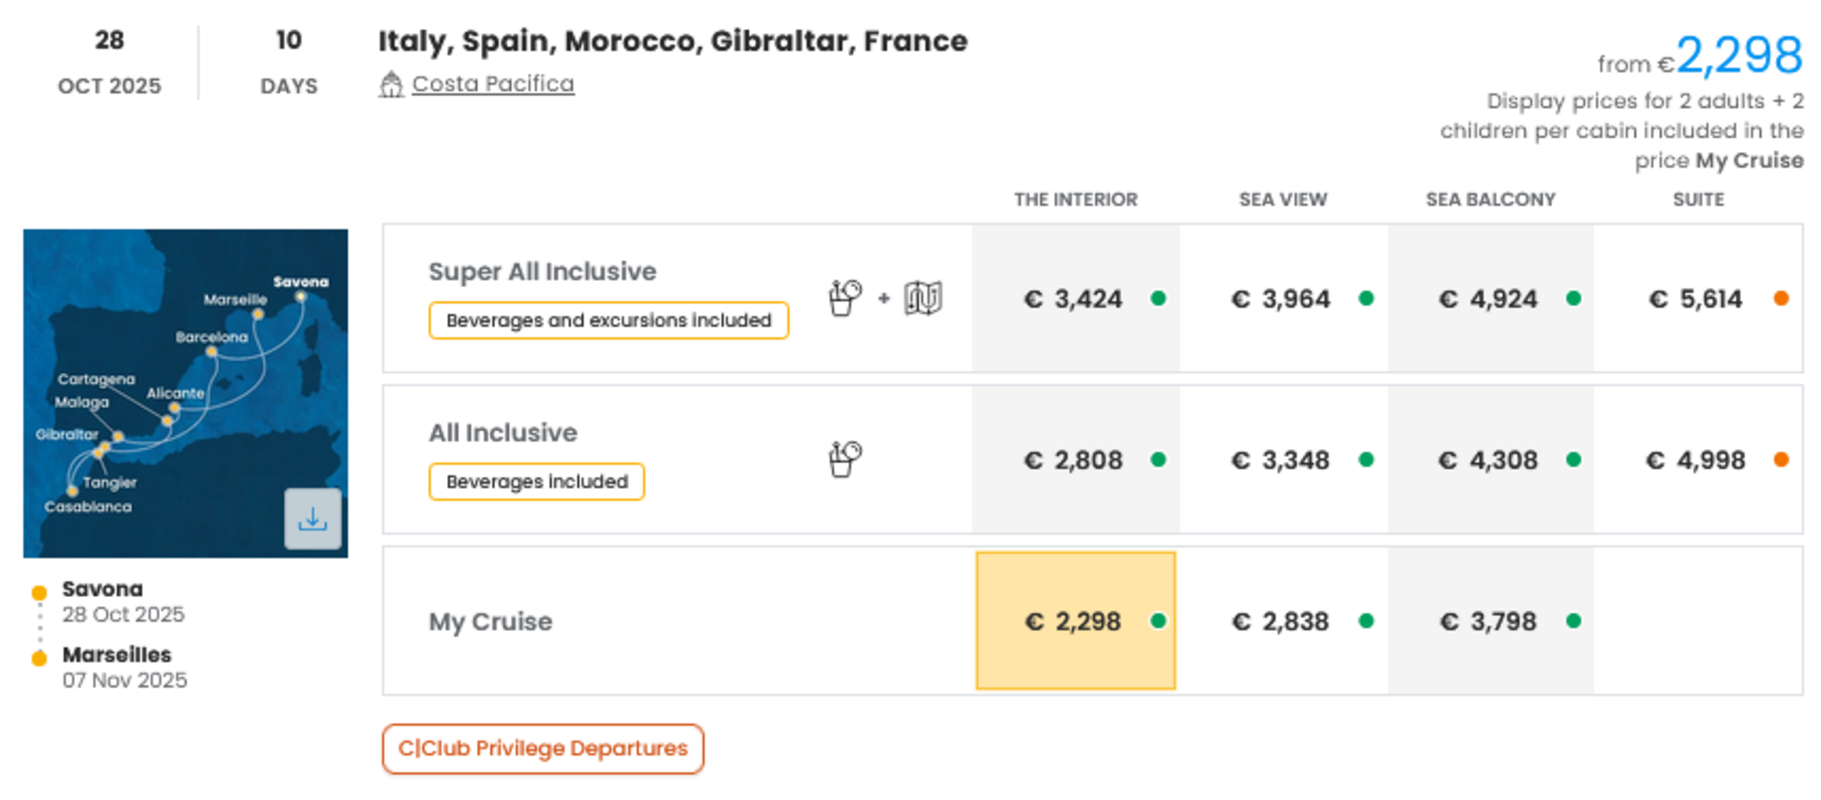
Task: Click orange availability dot for €5,614 Suite
Action: [1781, 298]
